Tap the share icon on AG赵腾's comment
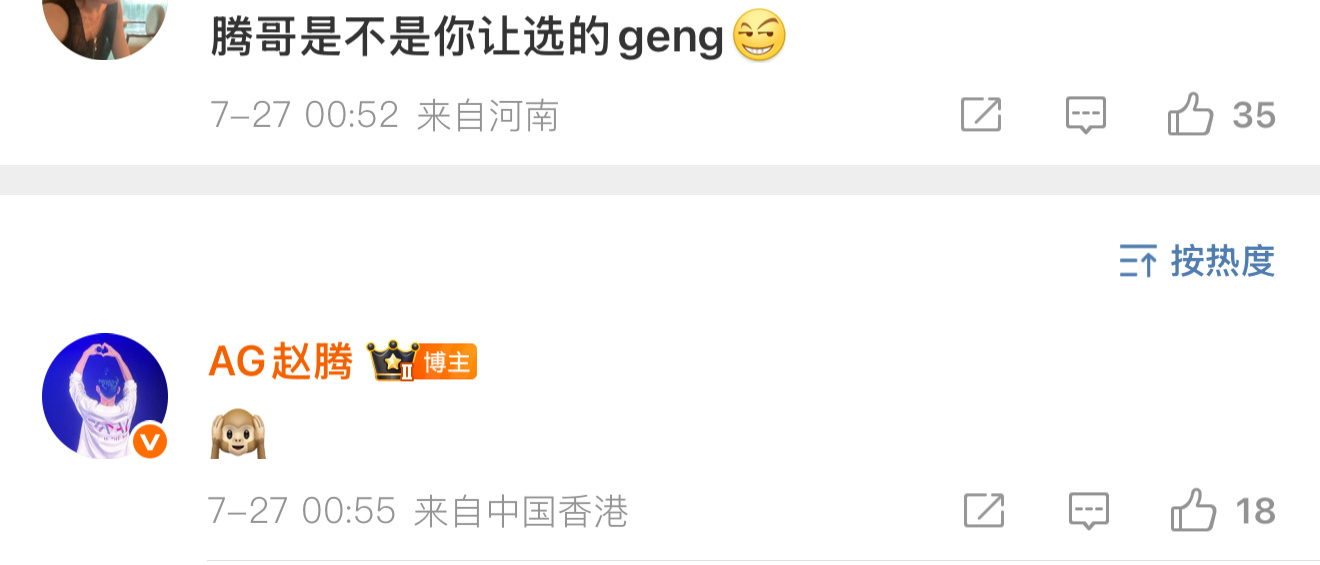 [x=984, y=511]
